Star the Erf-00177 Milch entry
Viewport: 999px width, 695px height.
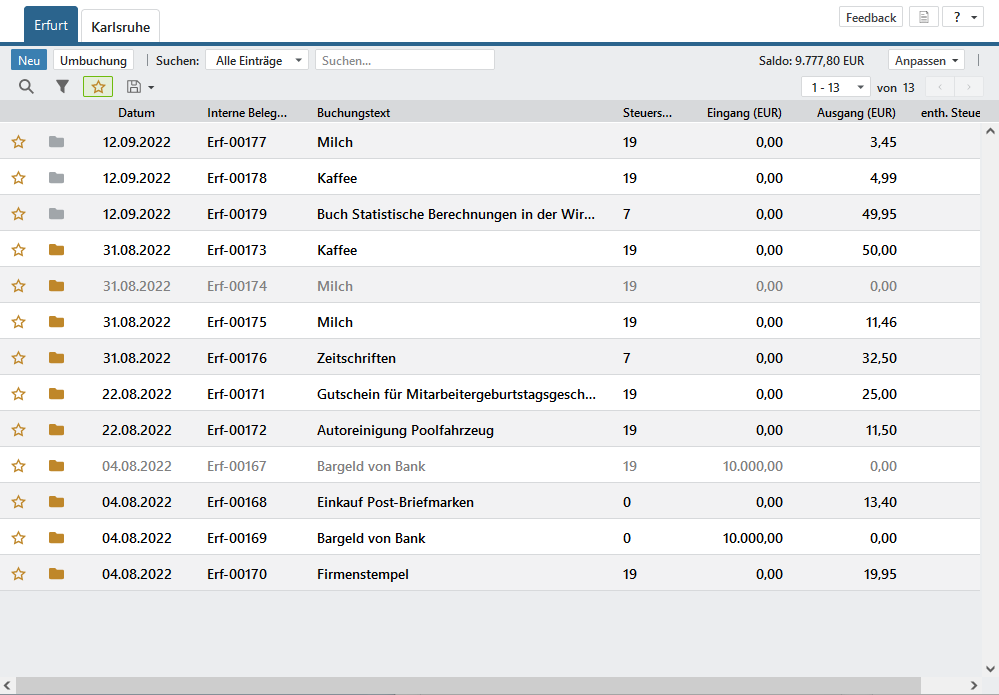coord(18,142)
